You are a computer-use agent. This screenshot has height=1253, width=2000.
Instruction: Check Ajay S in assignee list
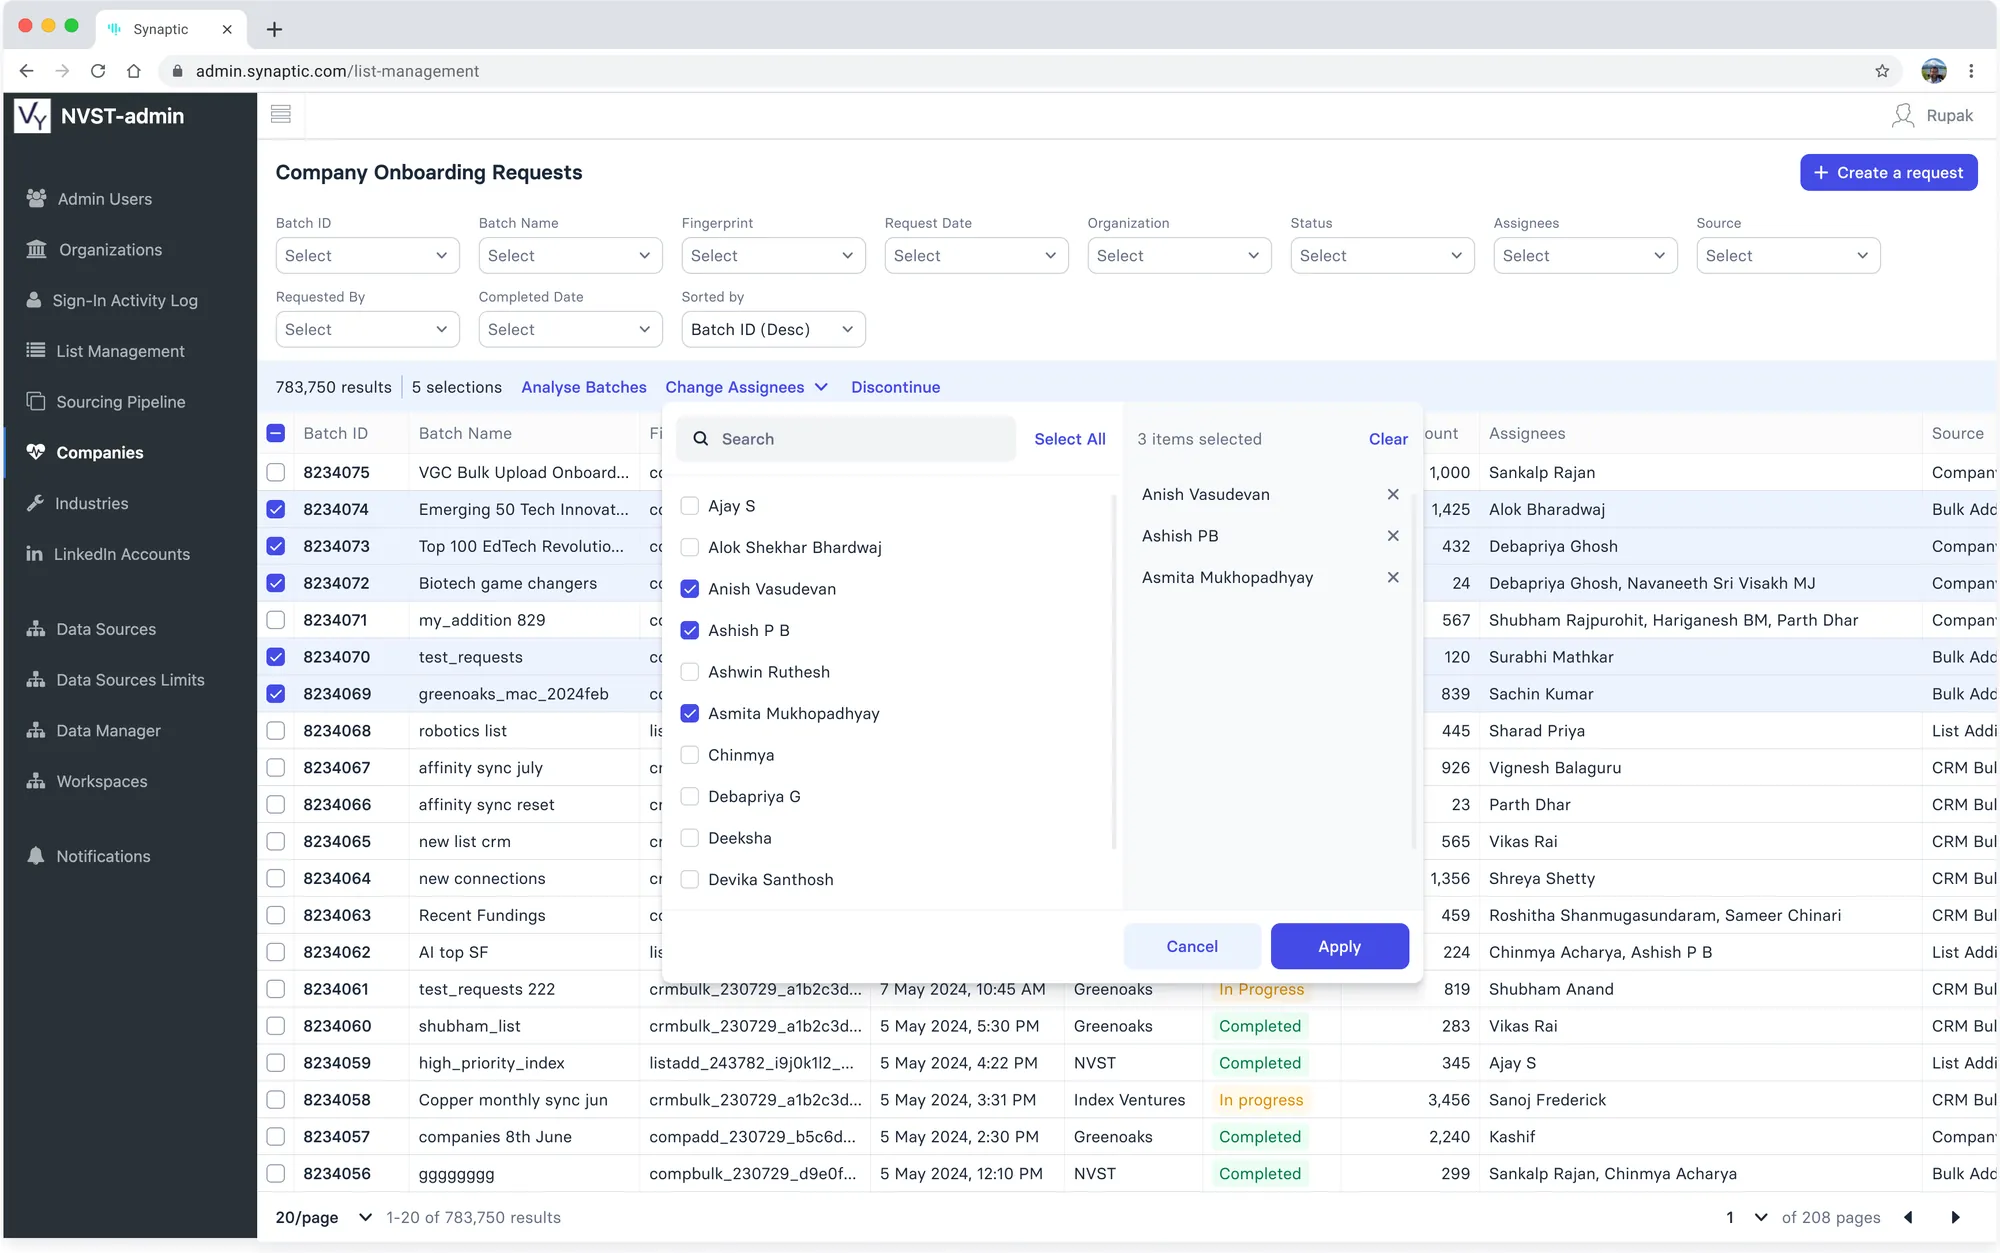click(x=690, y=506)
